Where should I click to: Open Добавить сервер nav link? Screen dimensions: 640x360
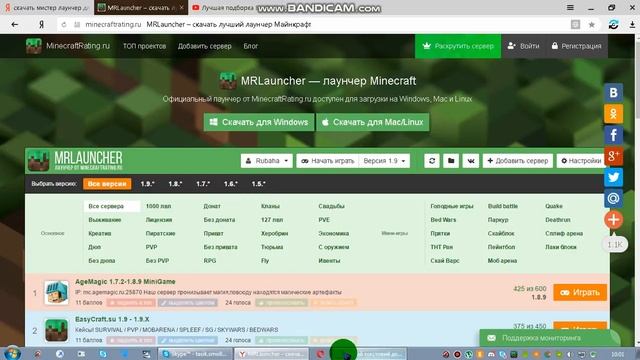tap(204, 46)
